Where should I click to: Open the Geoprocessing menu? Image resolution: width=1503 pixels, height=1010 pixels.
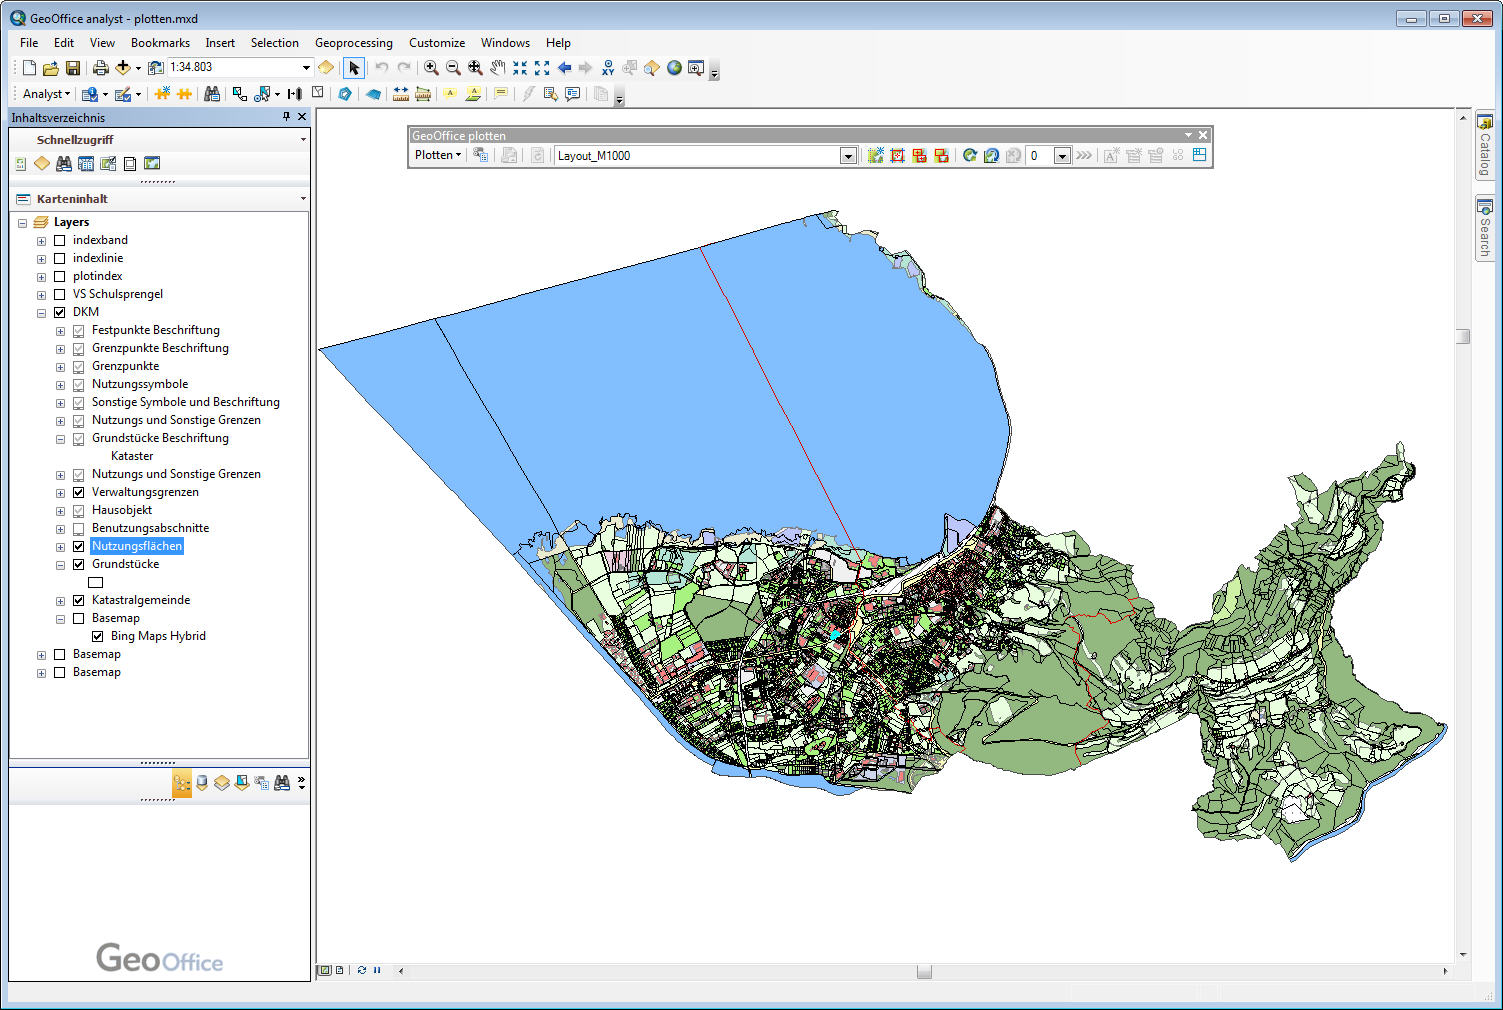click(353, 43)
